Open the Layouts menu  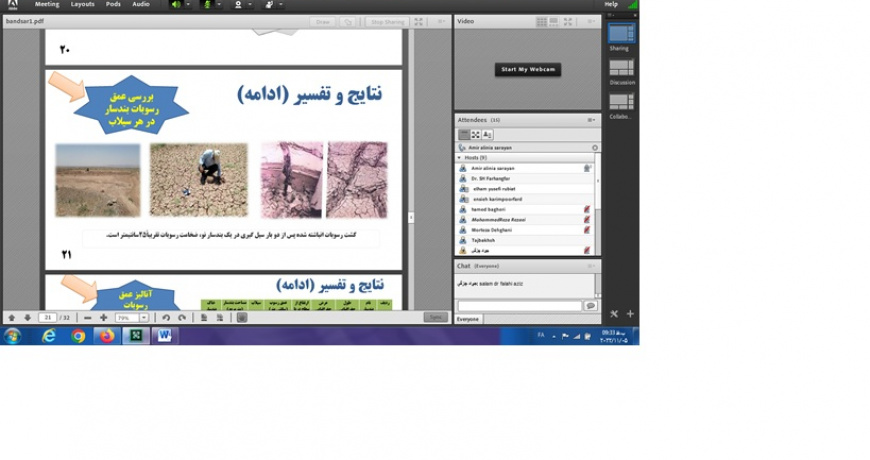pos(83,4)
